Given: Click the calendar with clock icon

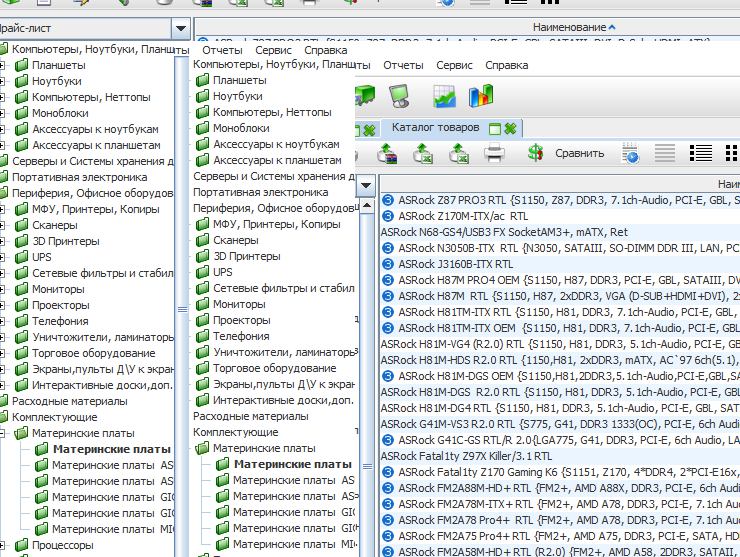Looking at the screenshot, I should (631, 153).
